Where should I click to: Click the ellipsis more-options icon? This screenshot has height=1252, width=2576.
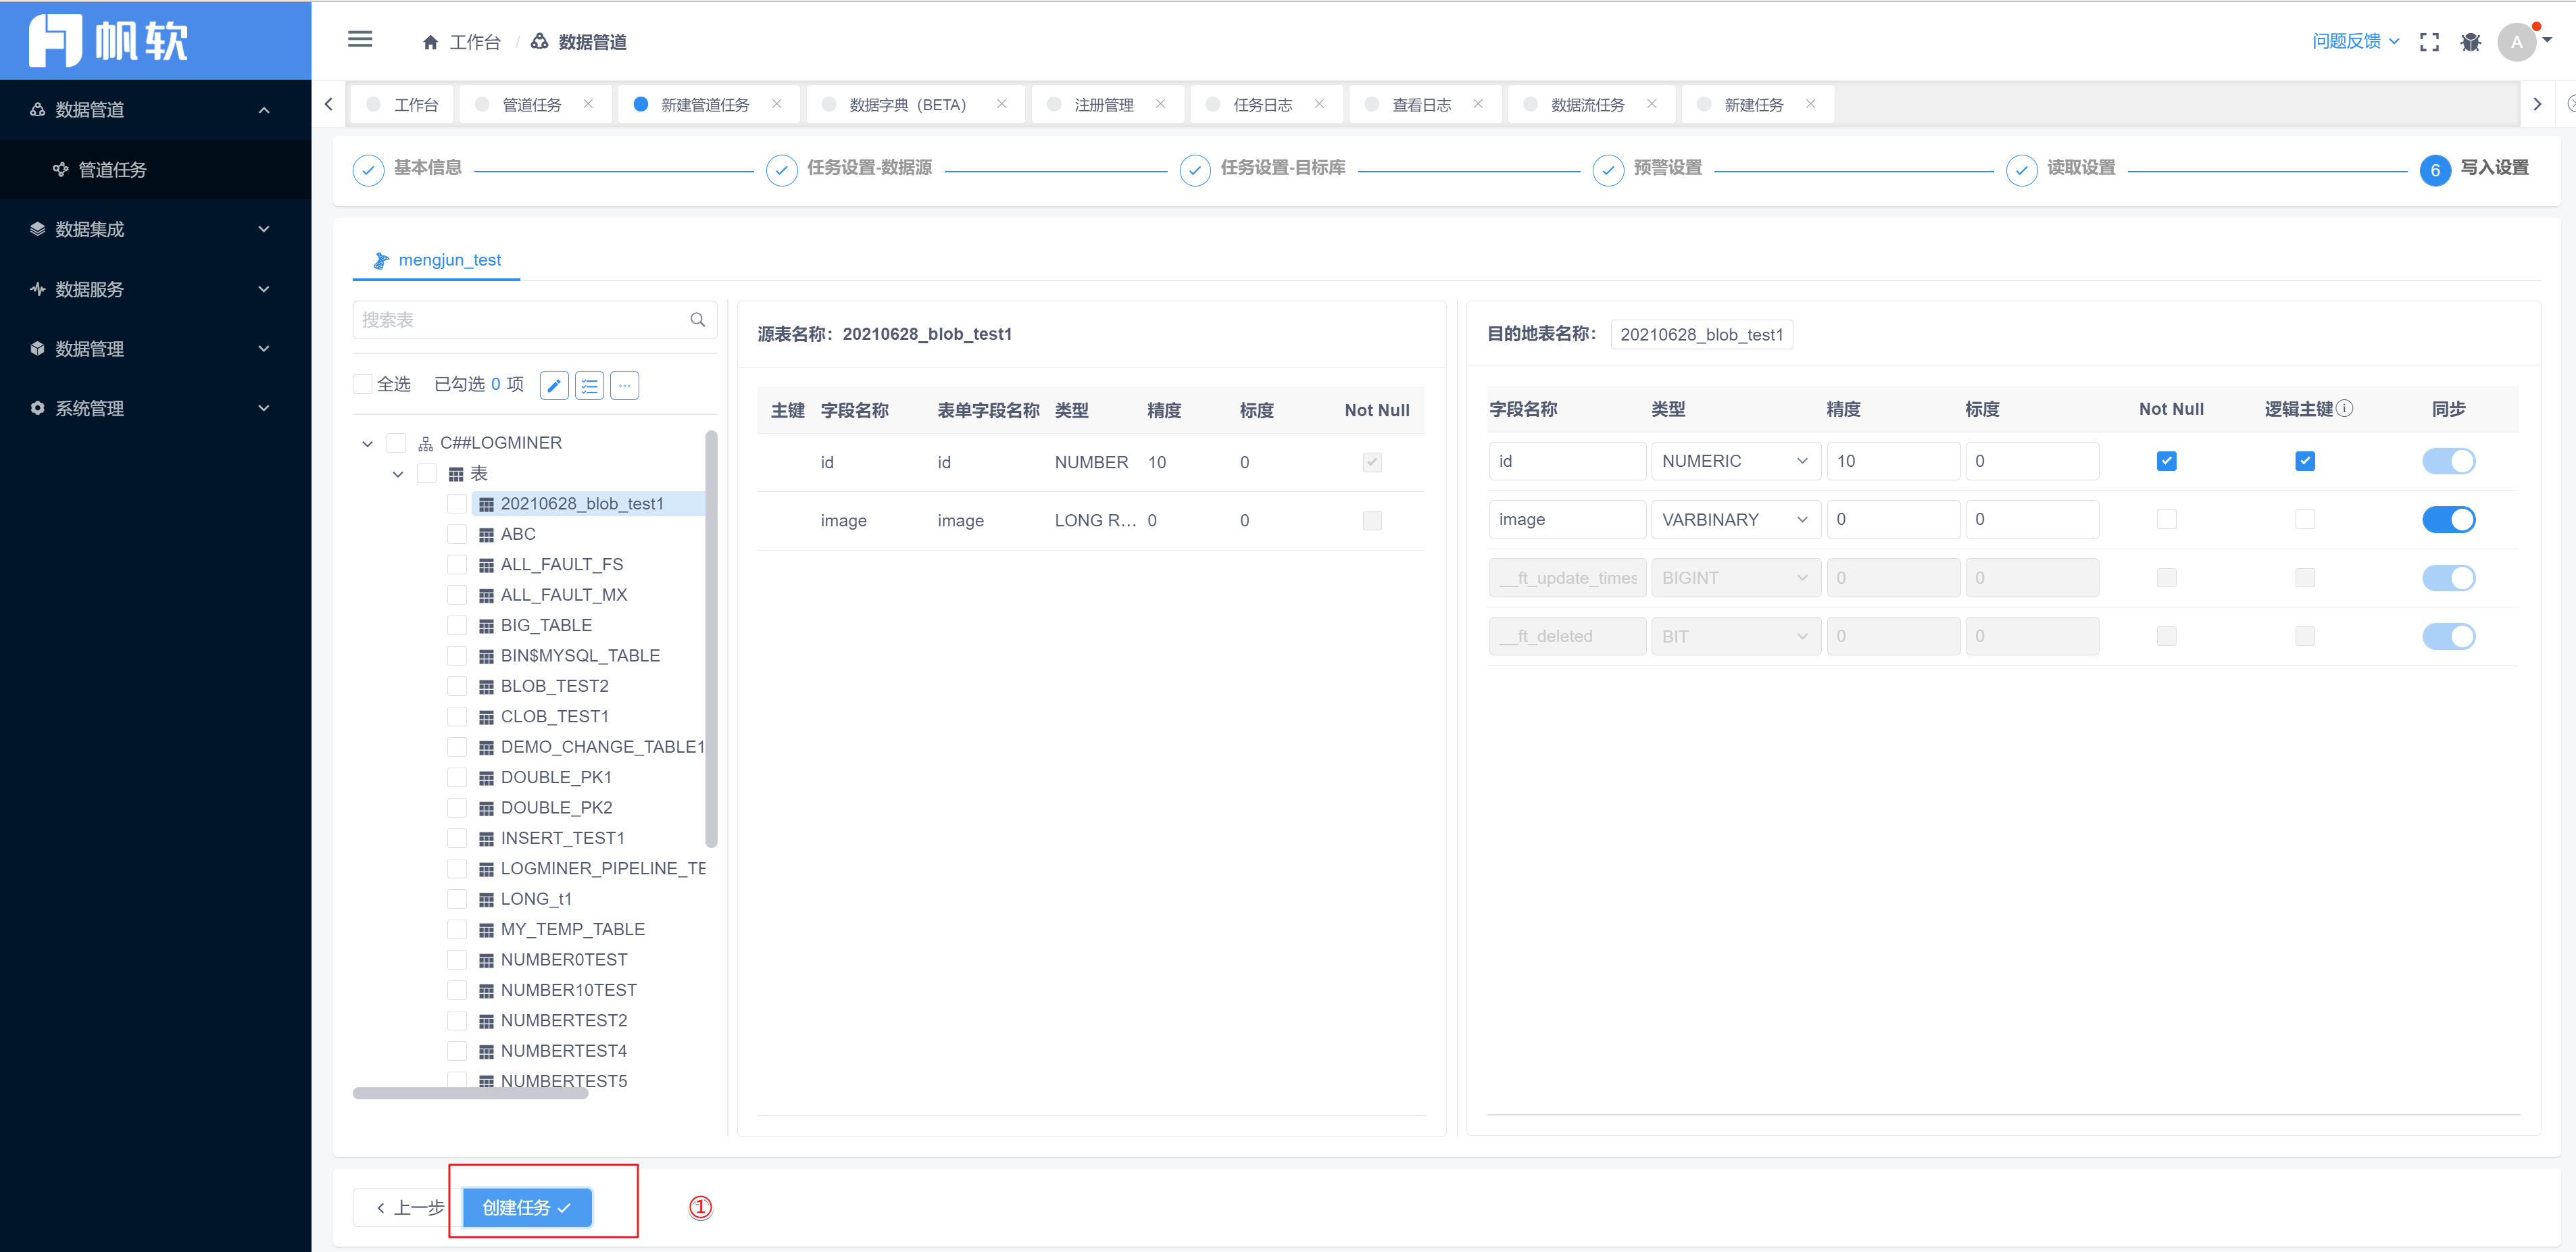[624, 385]
